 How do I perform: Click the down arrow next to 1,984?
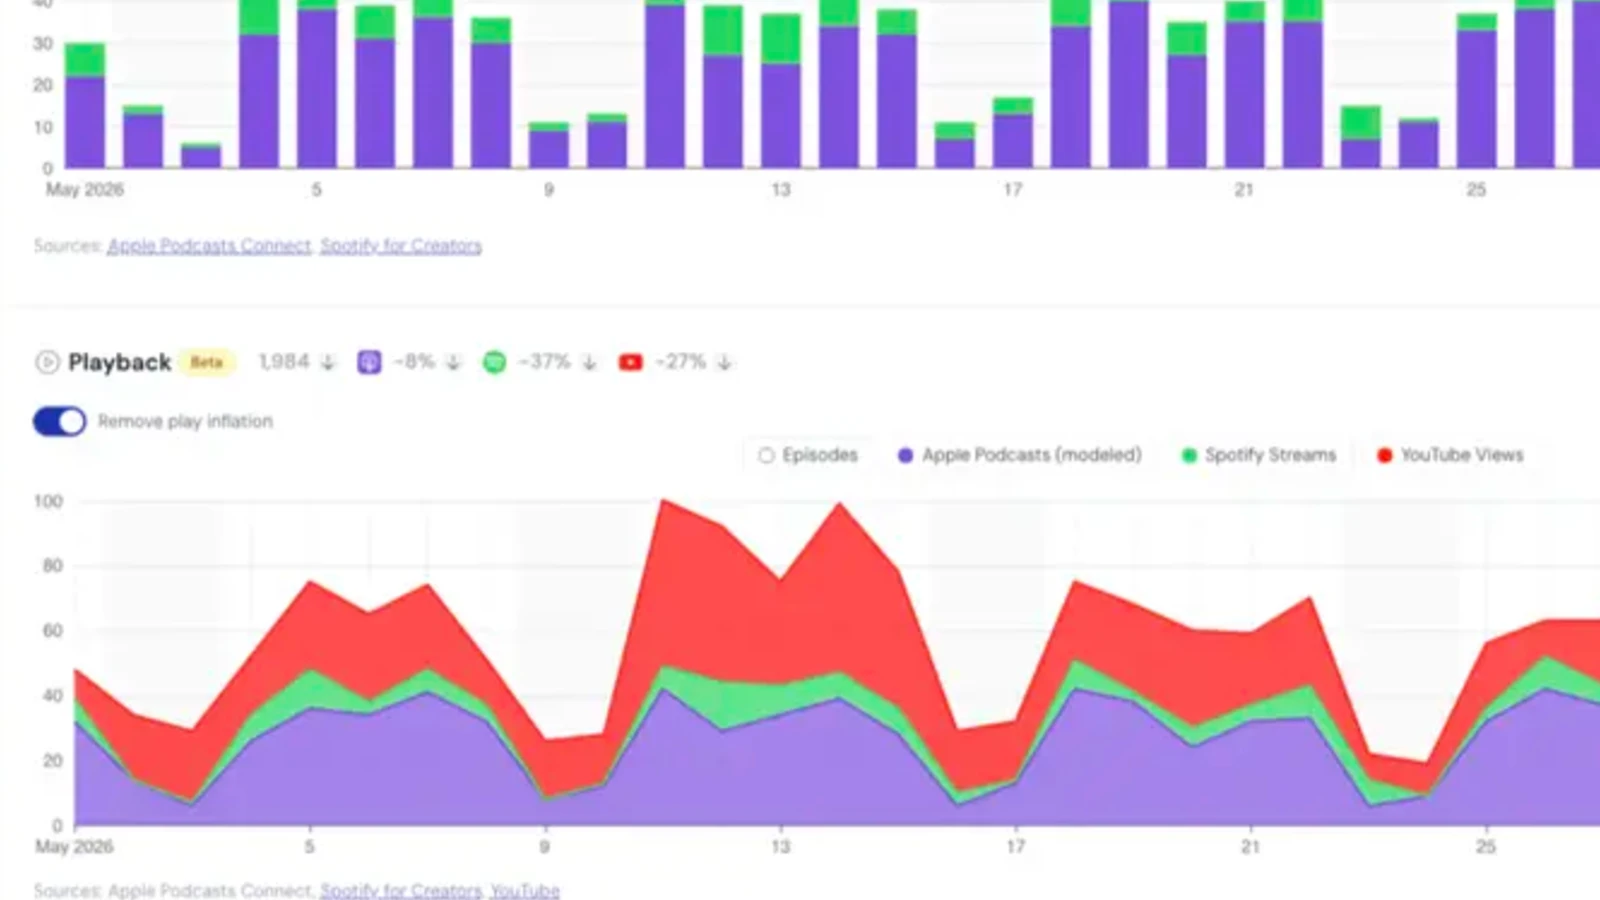[x=327, y=362]
